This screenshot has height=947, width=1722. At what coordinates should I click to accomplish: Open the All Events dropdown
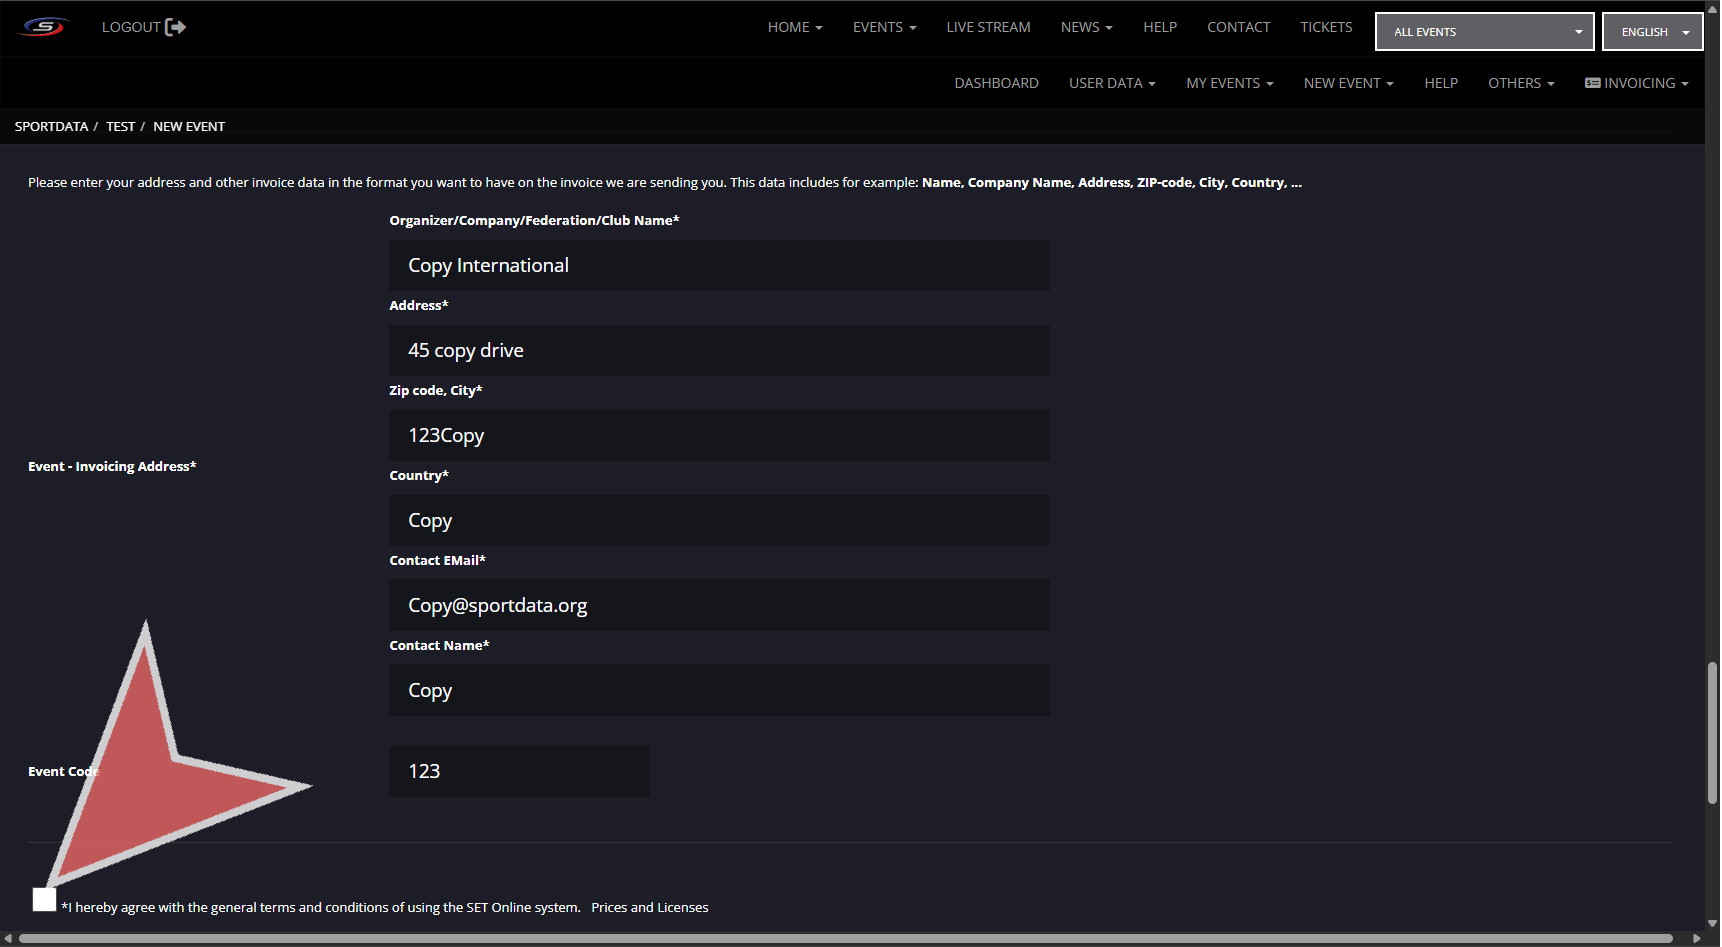1484,32
